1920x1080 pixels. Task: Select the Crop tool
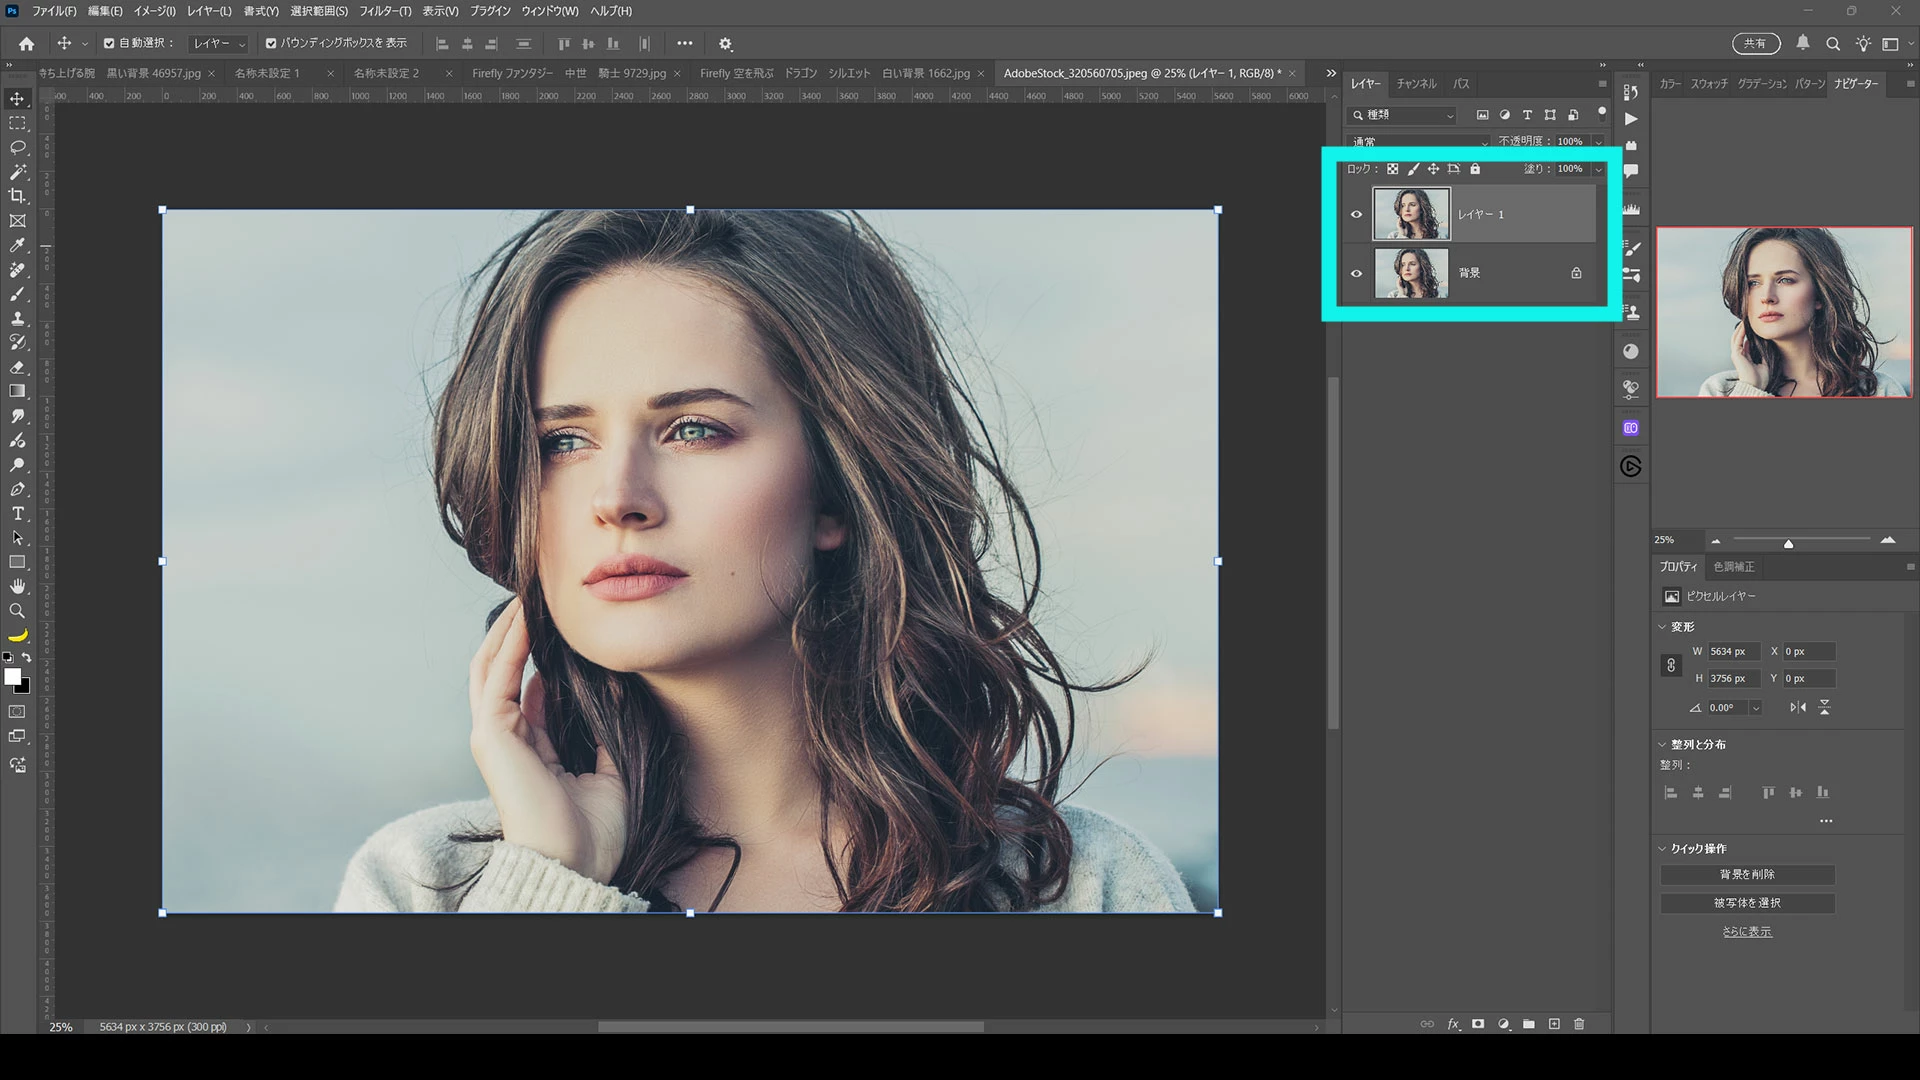17,196
